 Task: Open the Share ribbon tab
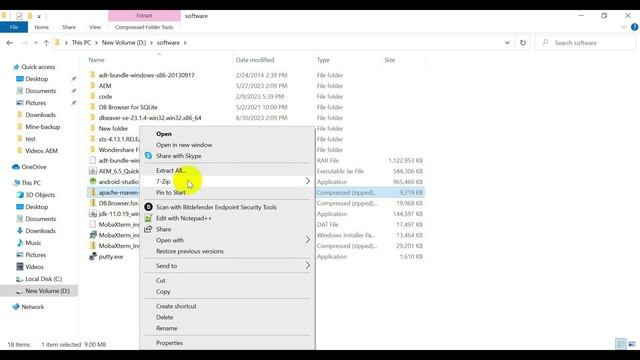pyautogui.click(x=69, y=27)
